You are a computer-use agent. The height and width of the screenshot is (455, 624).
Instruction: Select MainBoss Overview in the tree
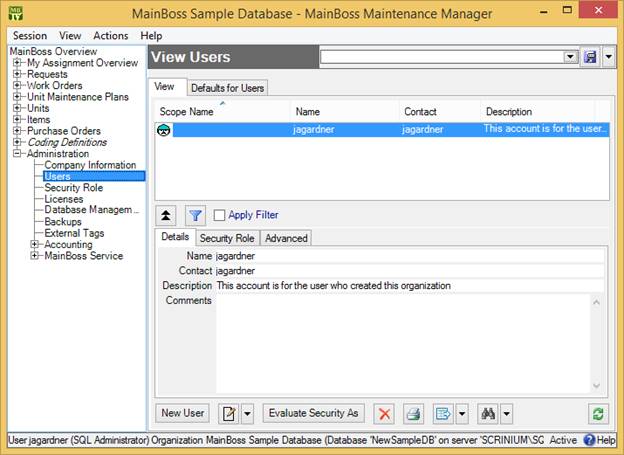click(53, 51)
